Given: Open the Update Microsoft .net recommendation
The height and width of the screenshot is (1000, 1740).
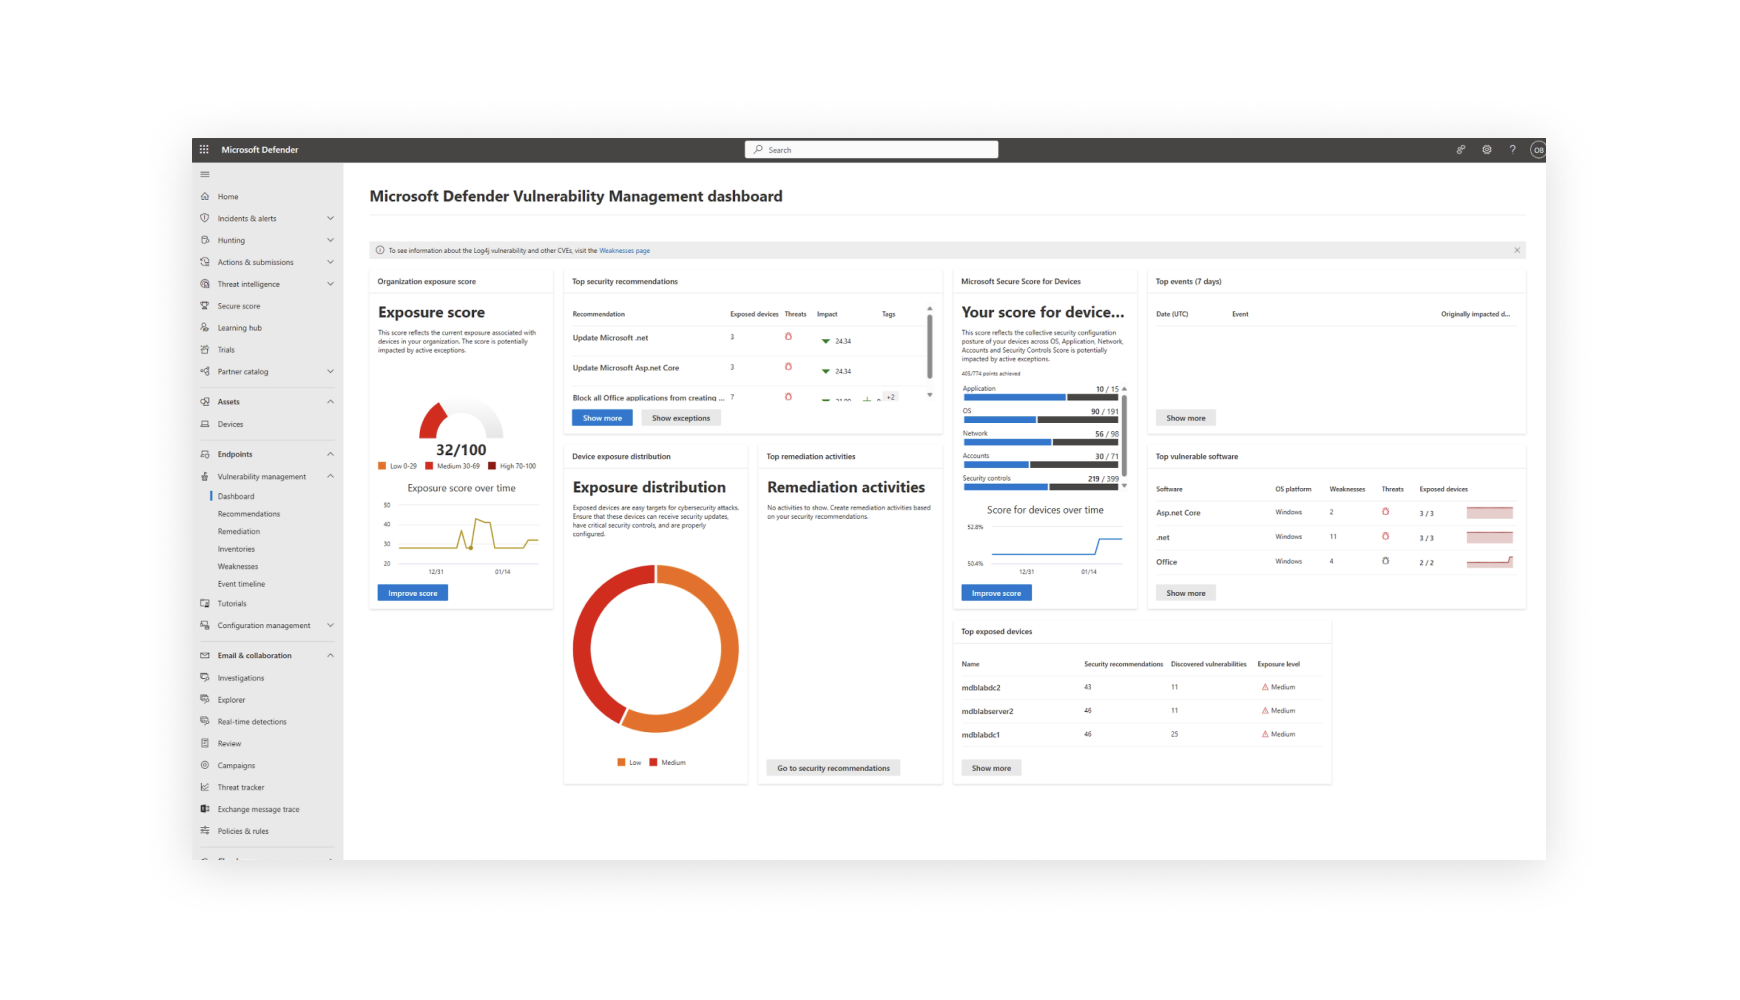Looking at the screenshot, I should [610, 338].
